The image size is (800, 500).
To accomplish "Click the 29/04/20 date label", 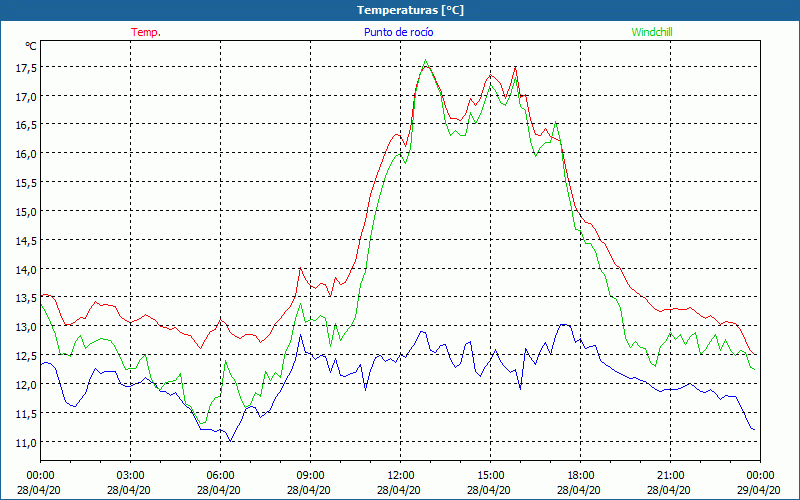I will point(759,490).
